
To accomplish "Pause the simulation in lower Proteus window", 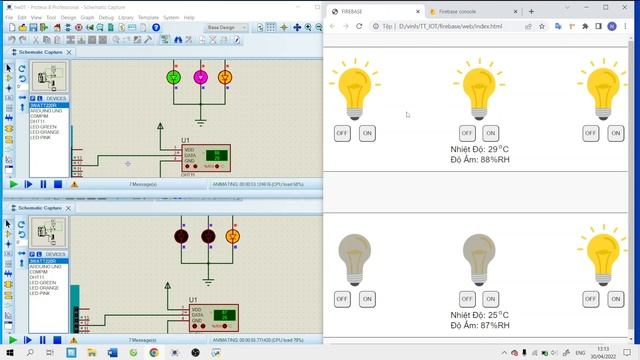I will click(x=42, y=340).
